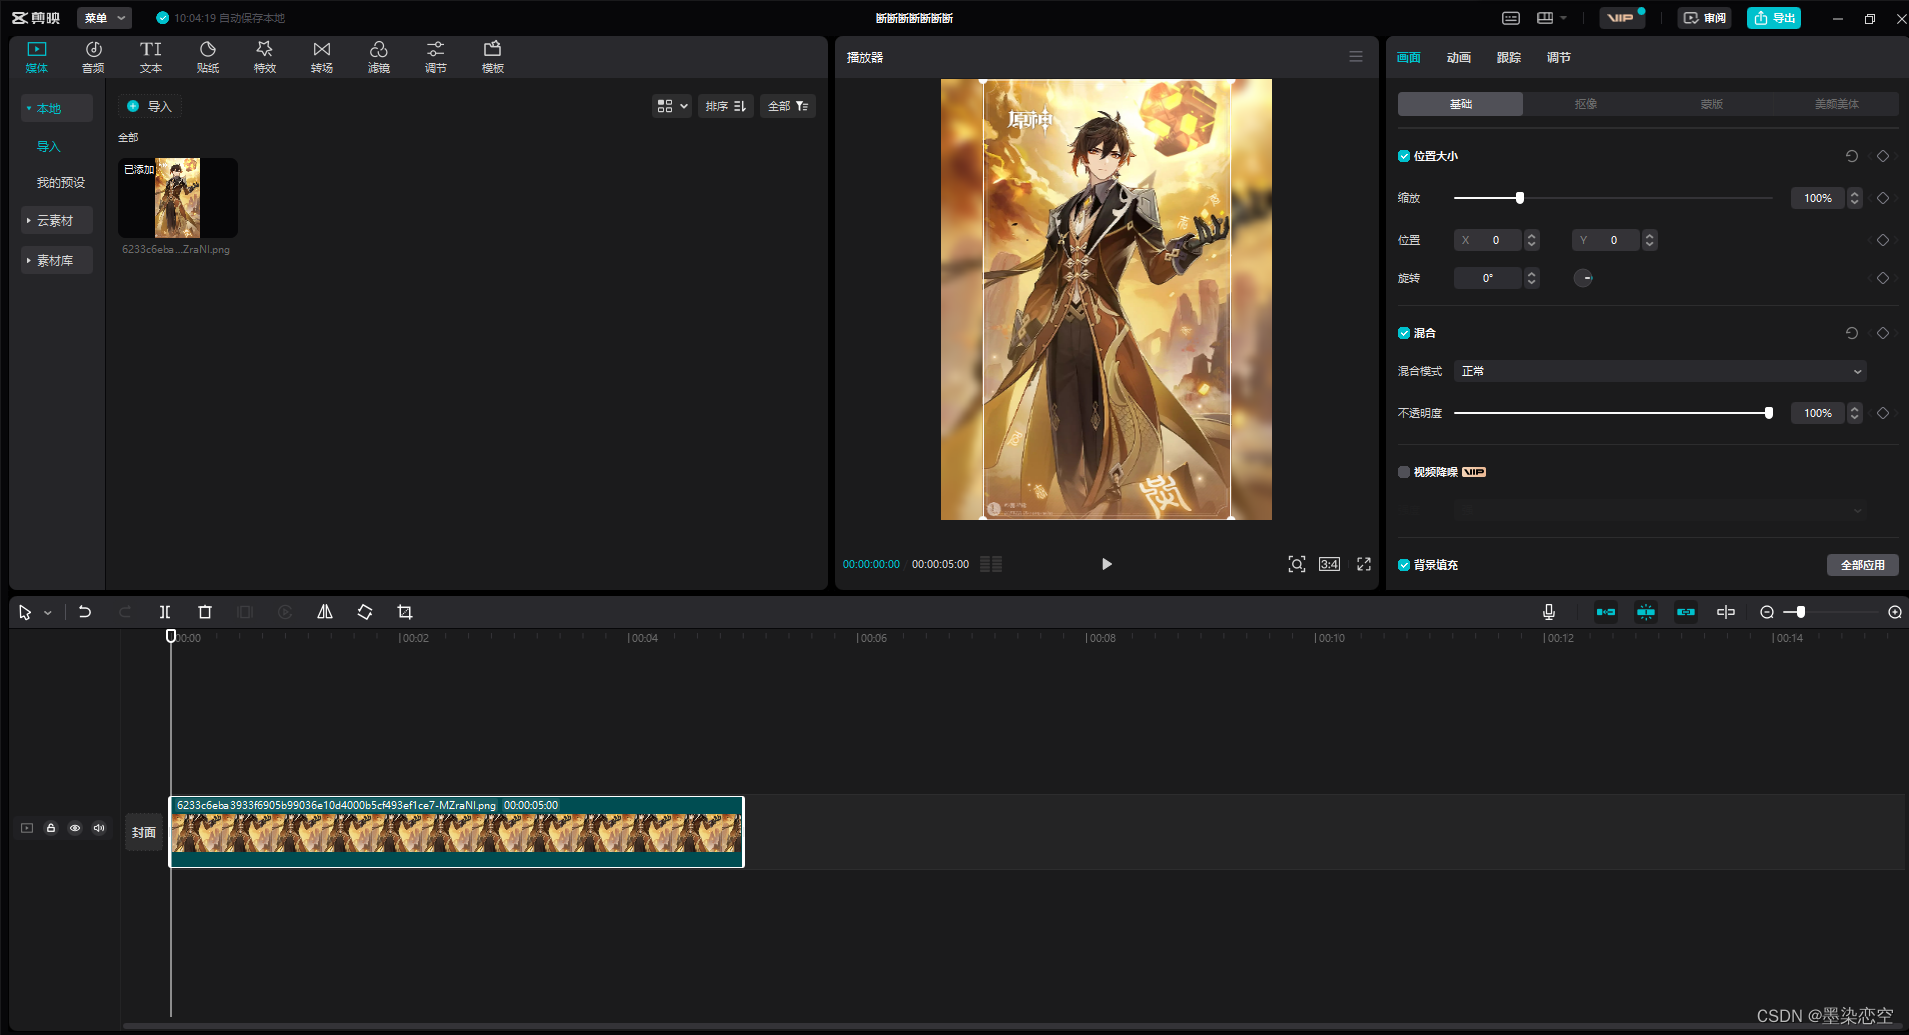1909x1035 pixels.
Task: Uncheck the 混合 checkbox
Action: (x=1404, y=333)
